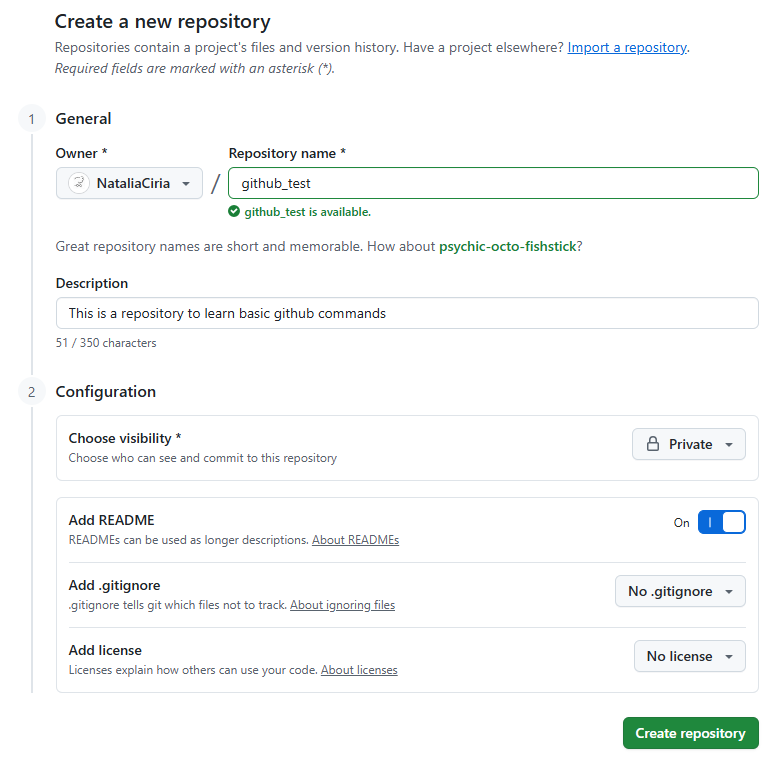Click the Create repository button
The image size is (783, 767).
pos(690,733)
